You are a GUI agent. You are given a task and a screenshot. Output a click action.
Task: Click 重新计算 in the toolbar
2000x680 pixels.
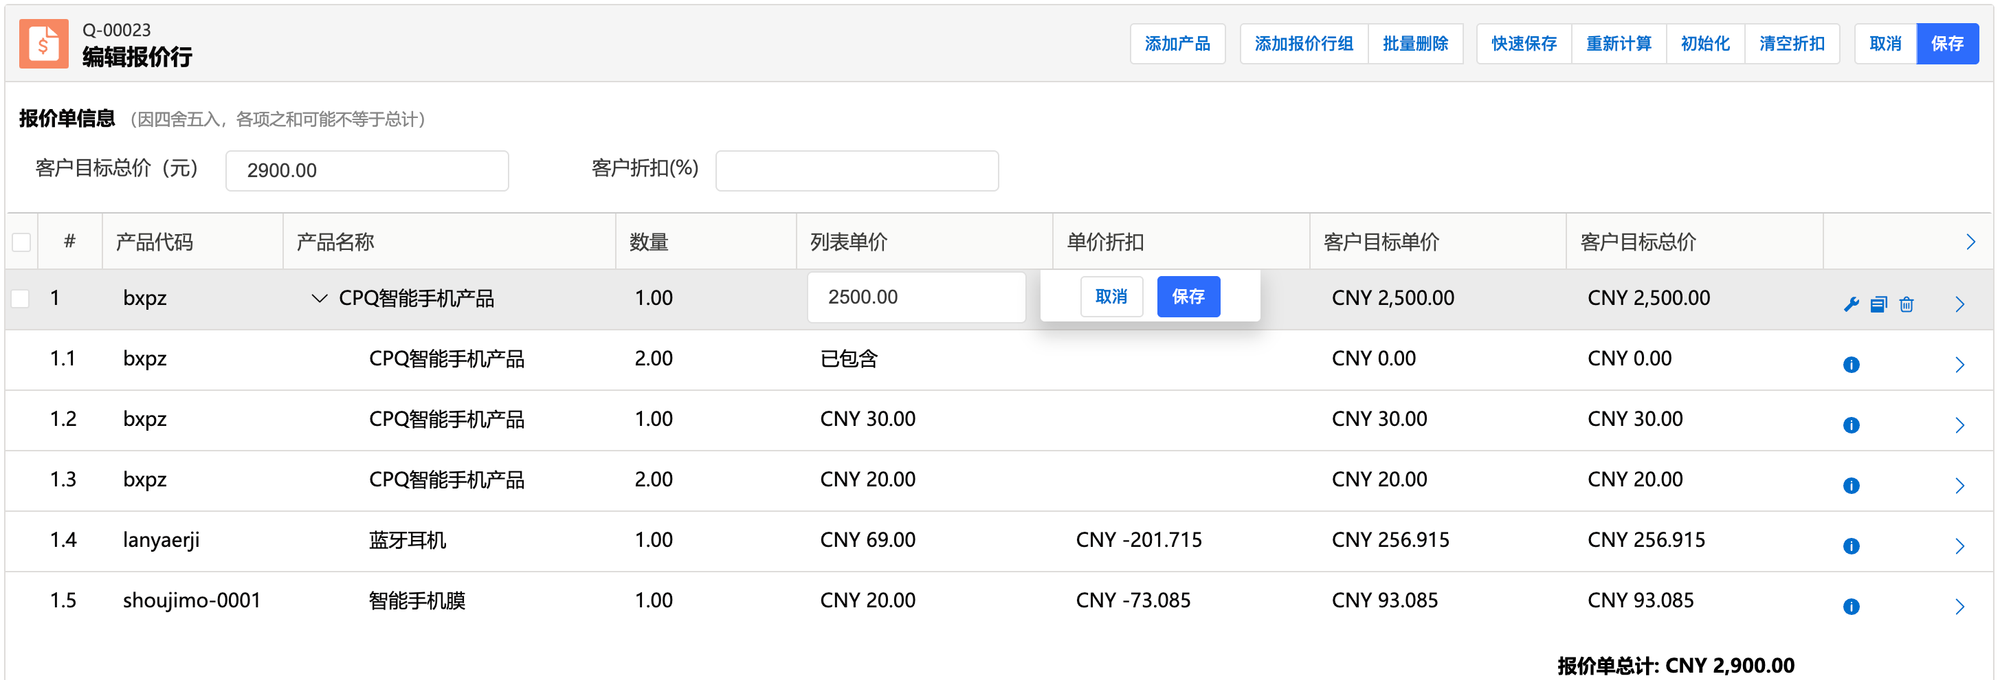click(x=1618, y=44)
